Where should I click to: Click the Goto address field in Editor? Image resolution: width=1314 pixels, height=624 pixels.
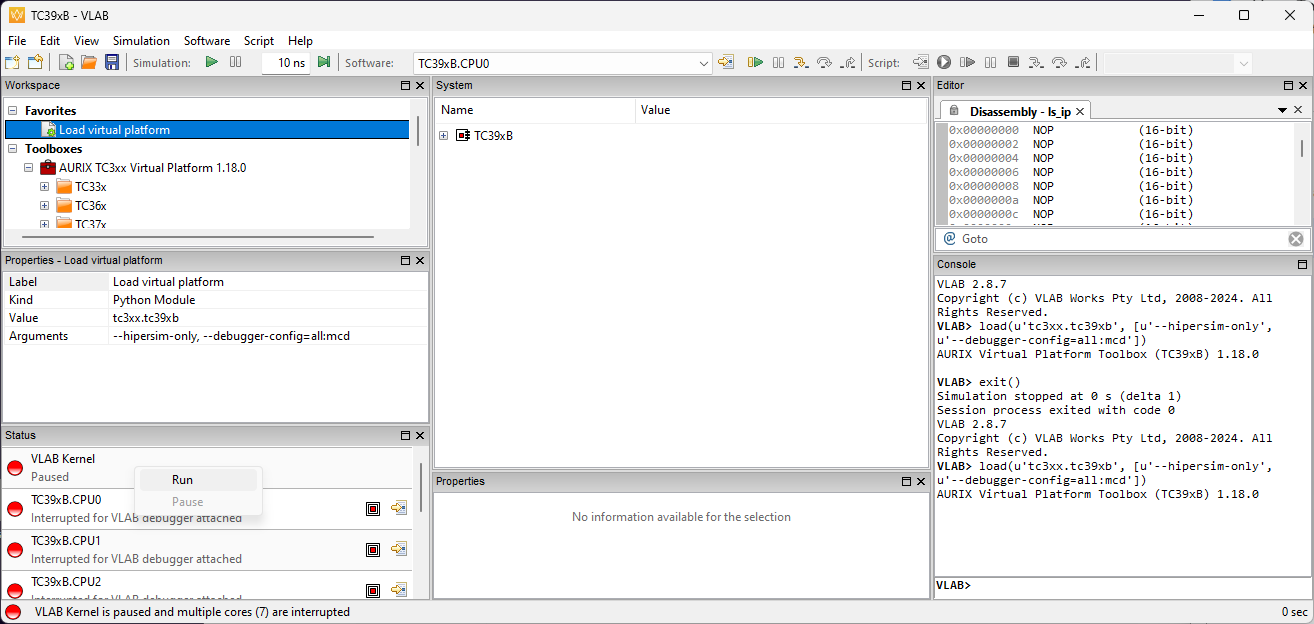point(1120,239)
